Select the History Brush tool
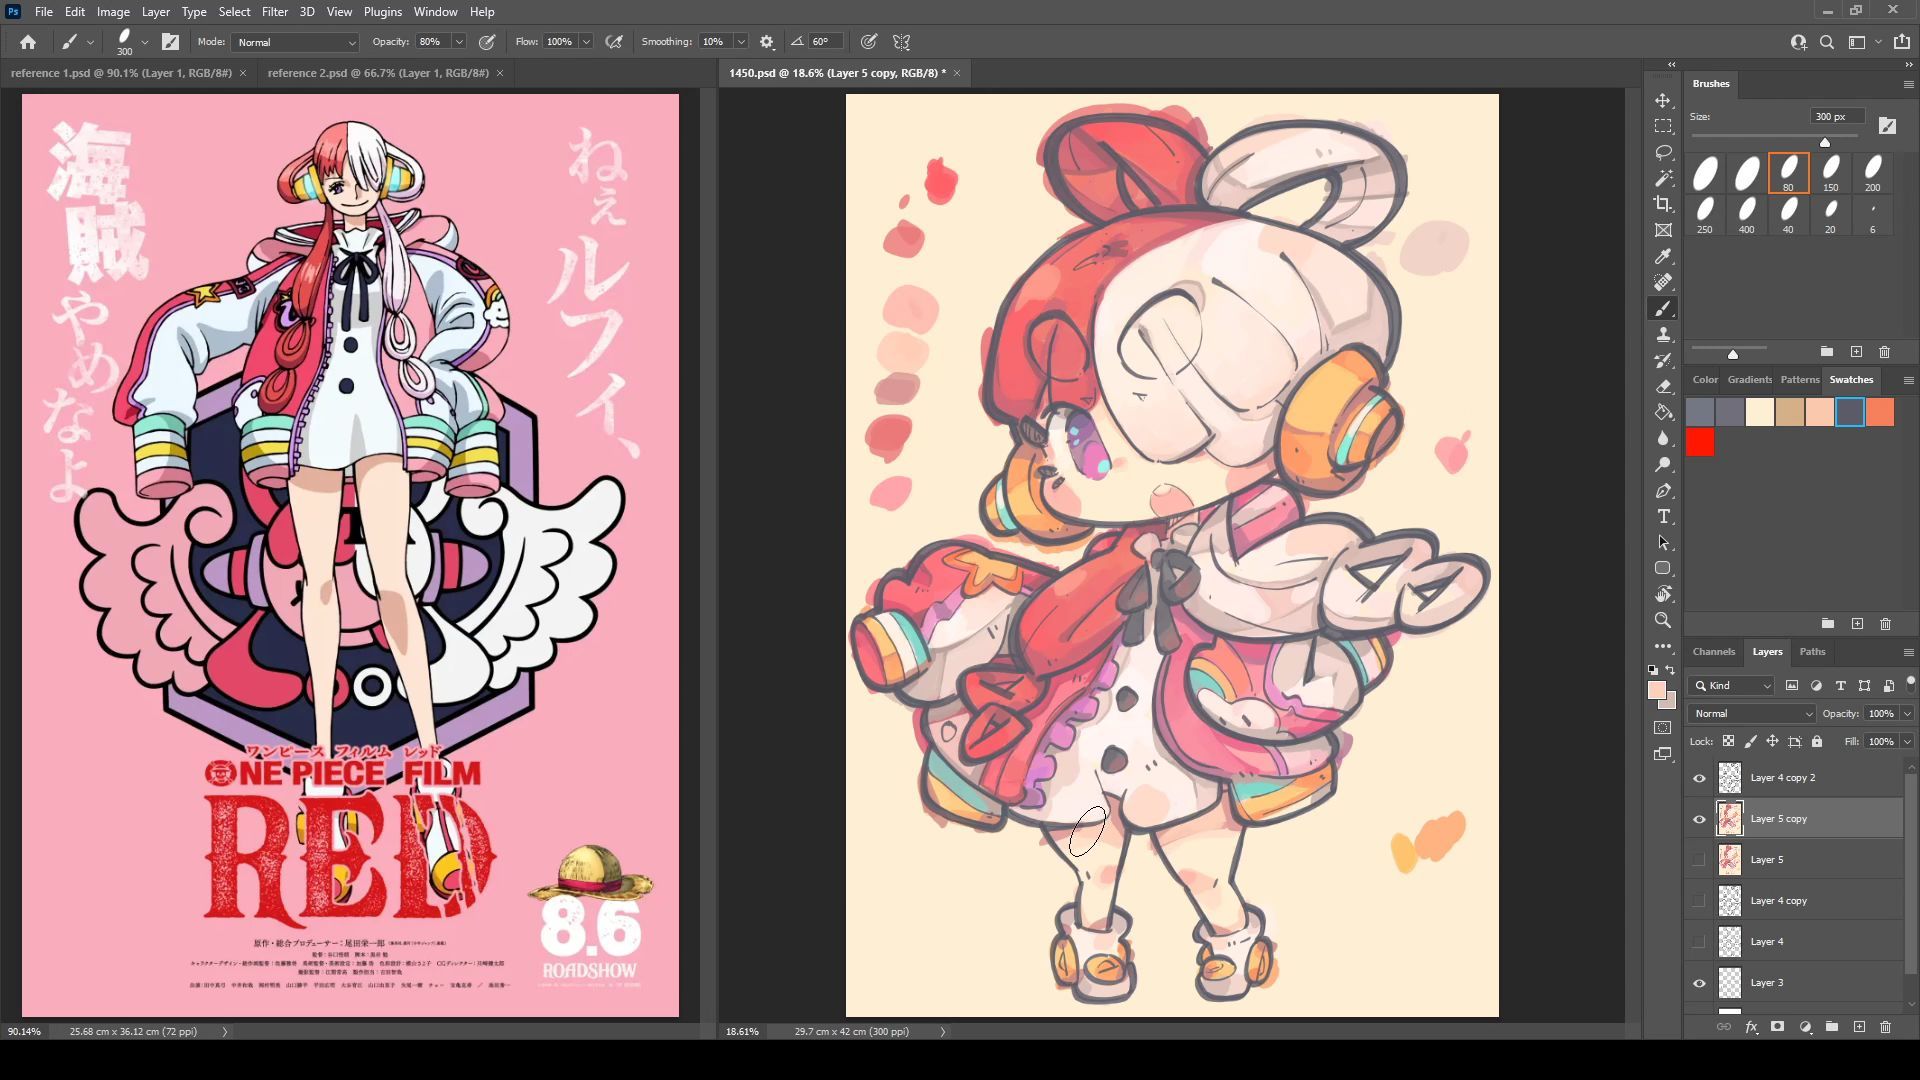 (1663, 361)
